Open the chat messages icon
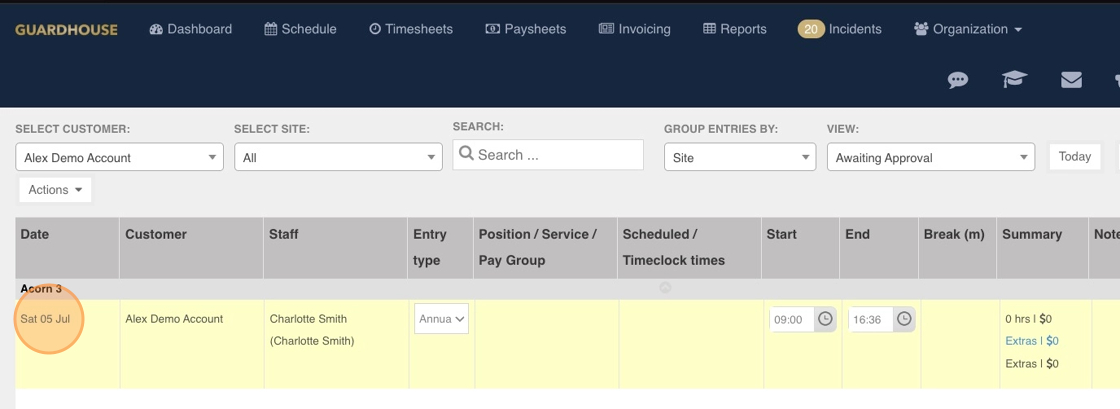This screenshot has height=409, width=1120. tap(958, 80)
